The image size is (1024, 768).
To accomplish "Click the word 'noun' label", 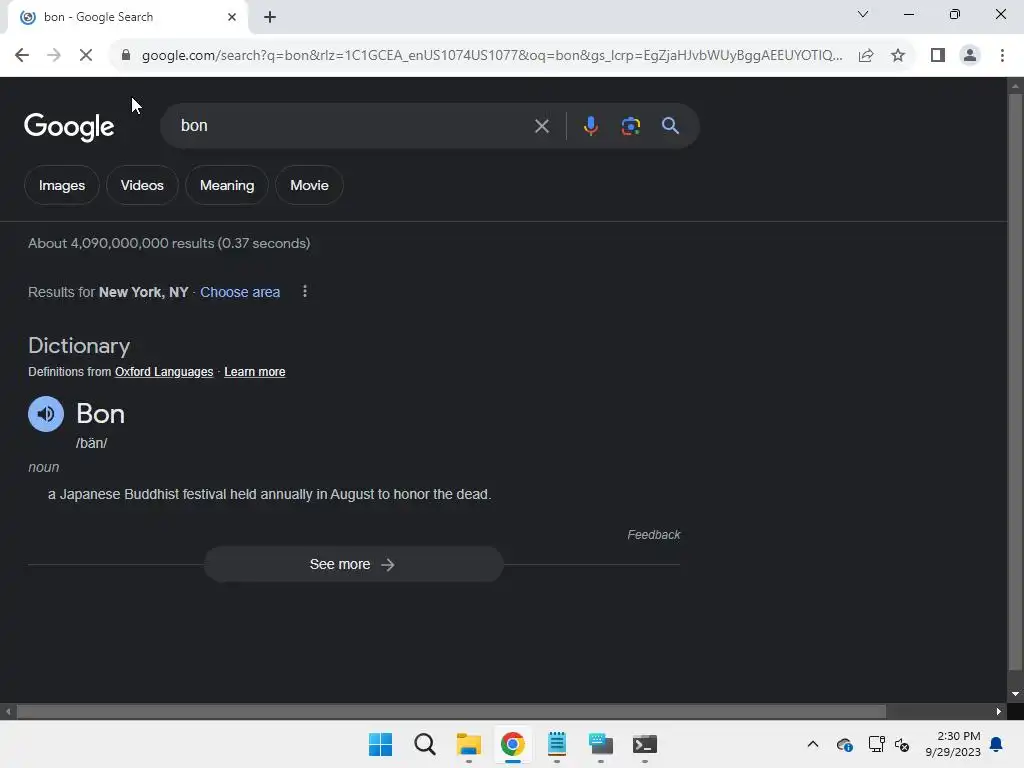I will (x=44, y=468).
